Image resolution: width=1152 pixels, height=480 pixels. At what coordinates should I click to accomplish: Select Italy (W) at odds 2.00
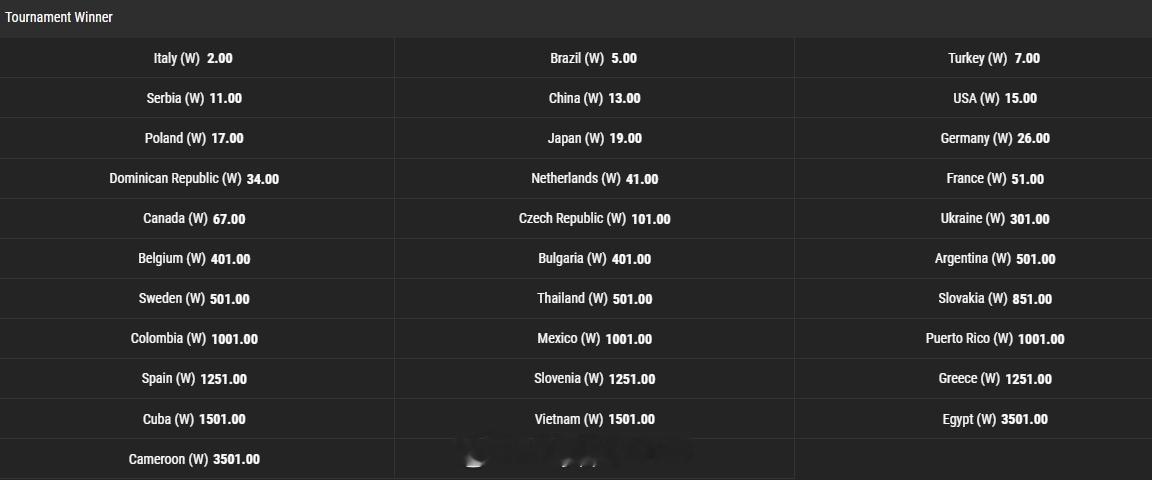click(x=197, y=58)
